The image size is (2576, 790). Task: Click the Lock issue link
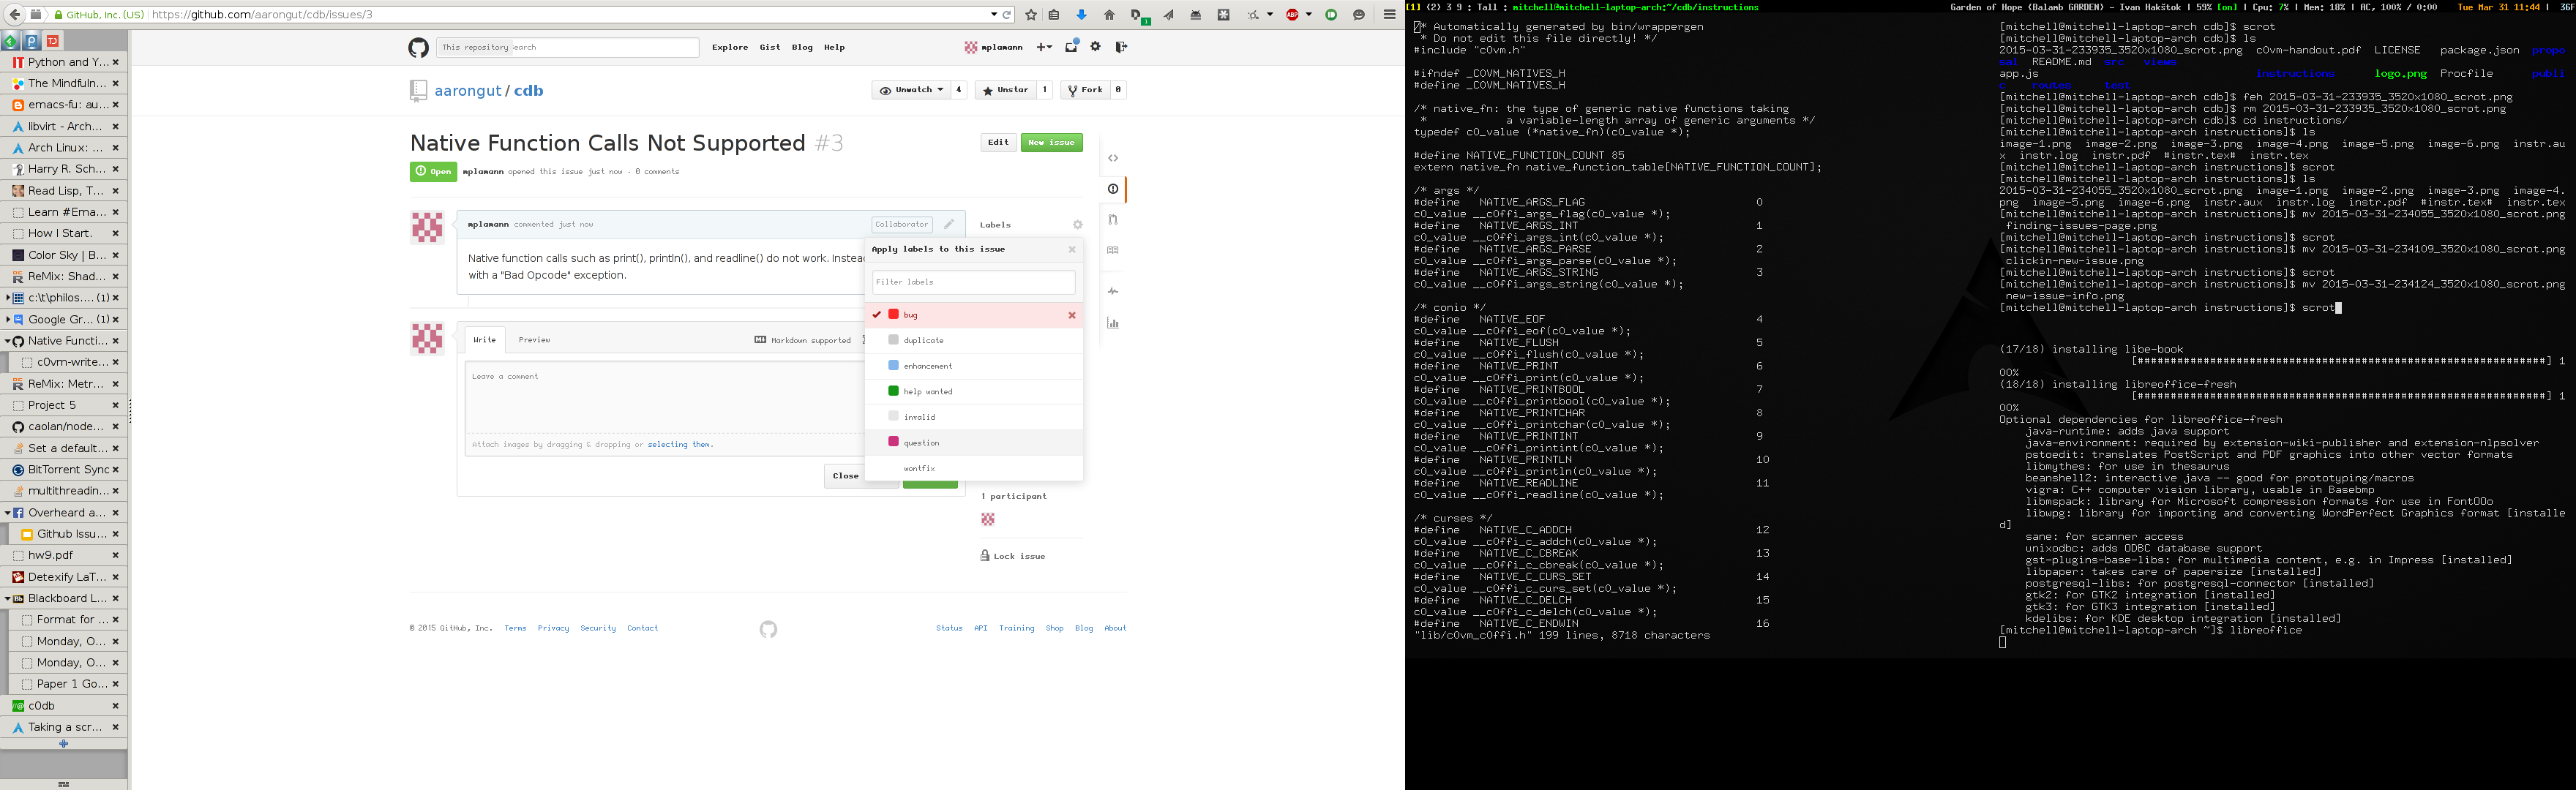(x=1018, y=556)
